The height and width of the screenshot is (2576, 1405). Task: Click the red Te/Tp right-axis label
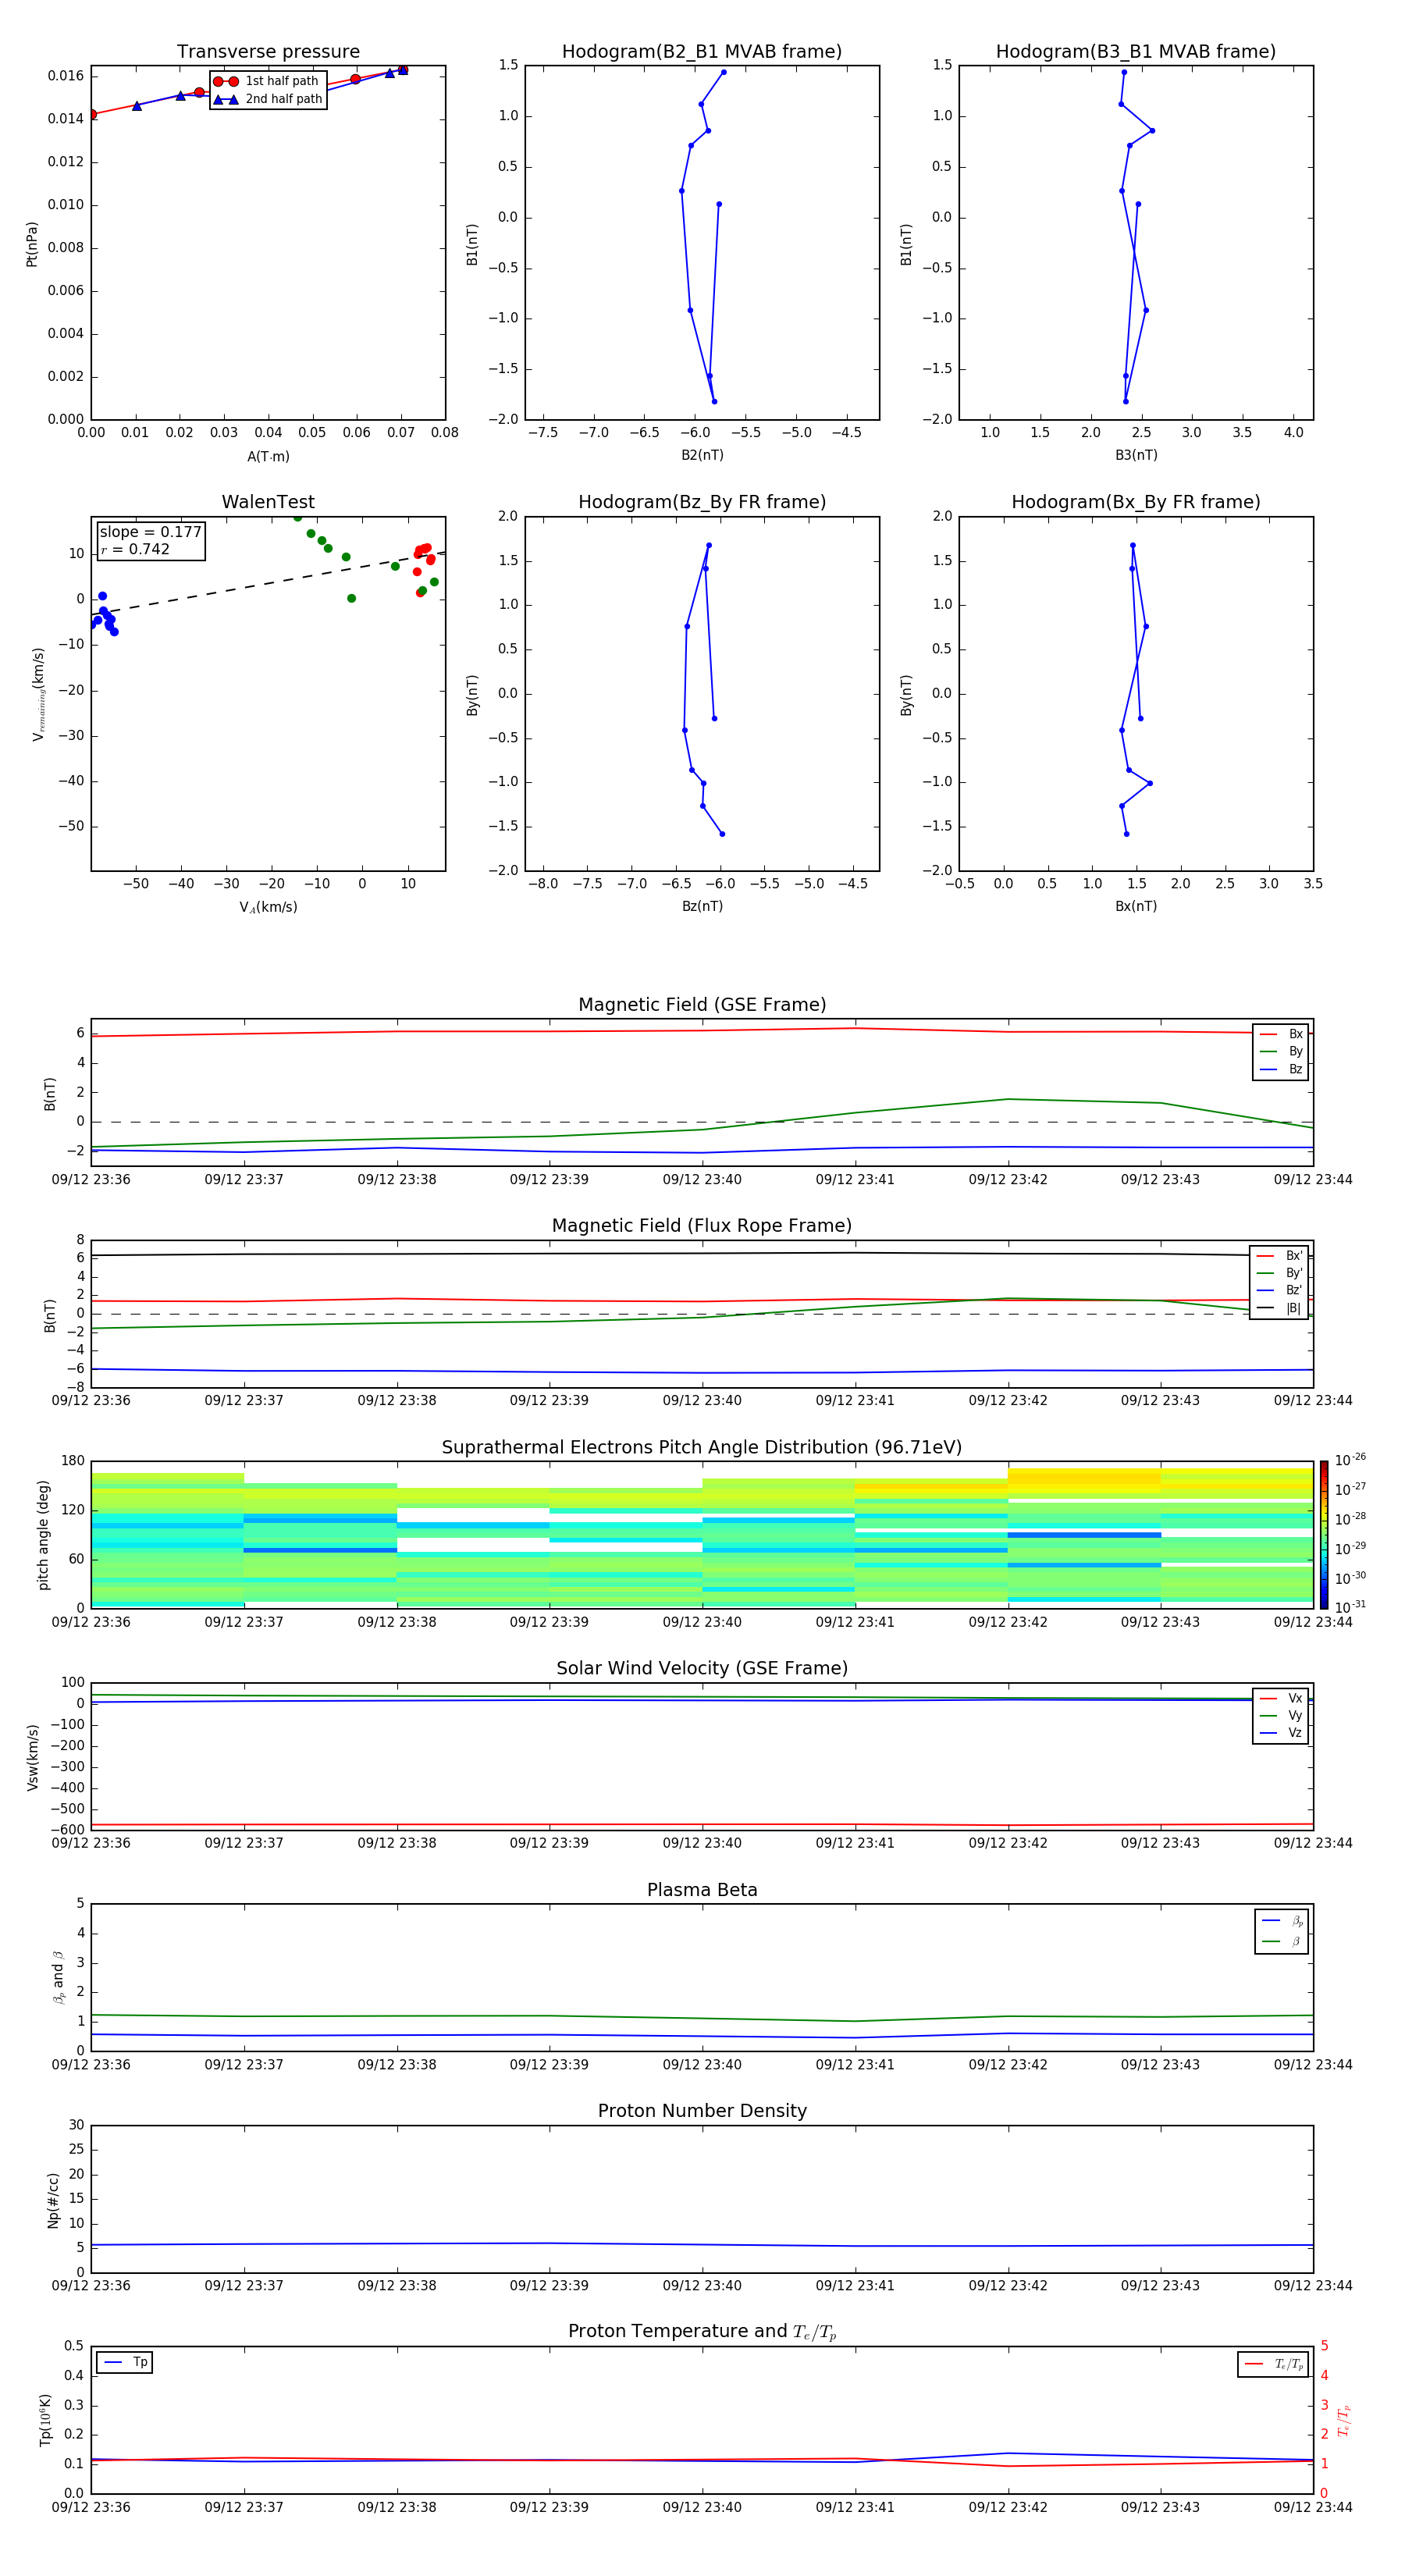(1344, 2420)
